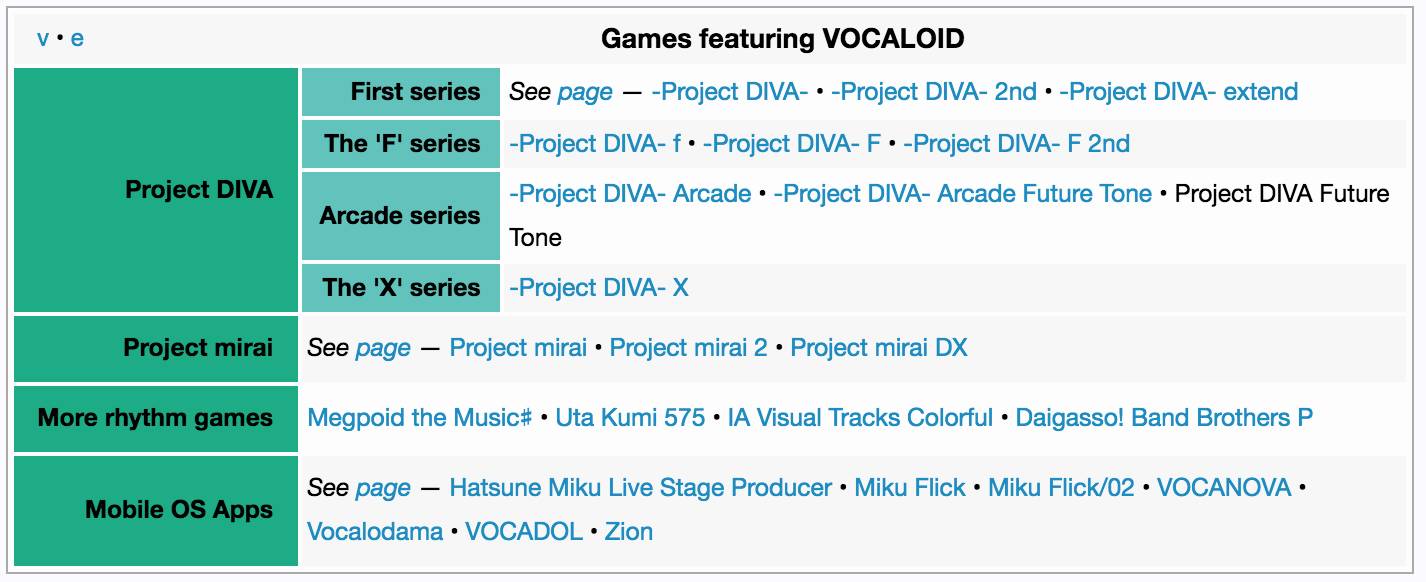Select the Project mirai DX link
The image size is (1426, 582).
tap(879, 347)
